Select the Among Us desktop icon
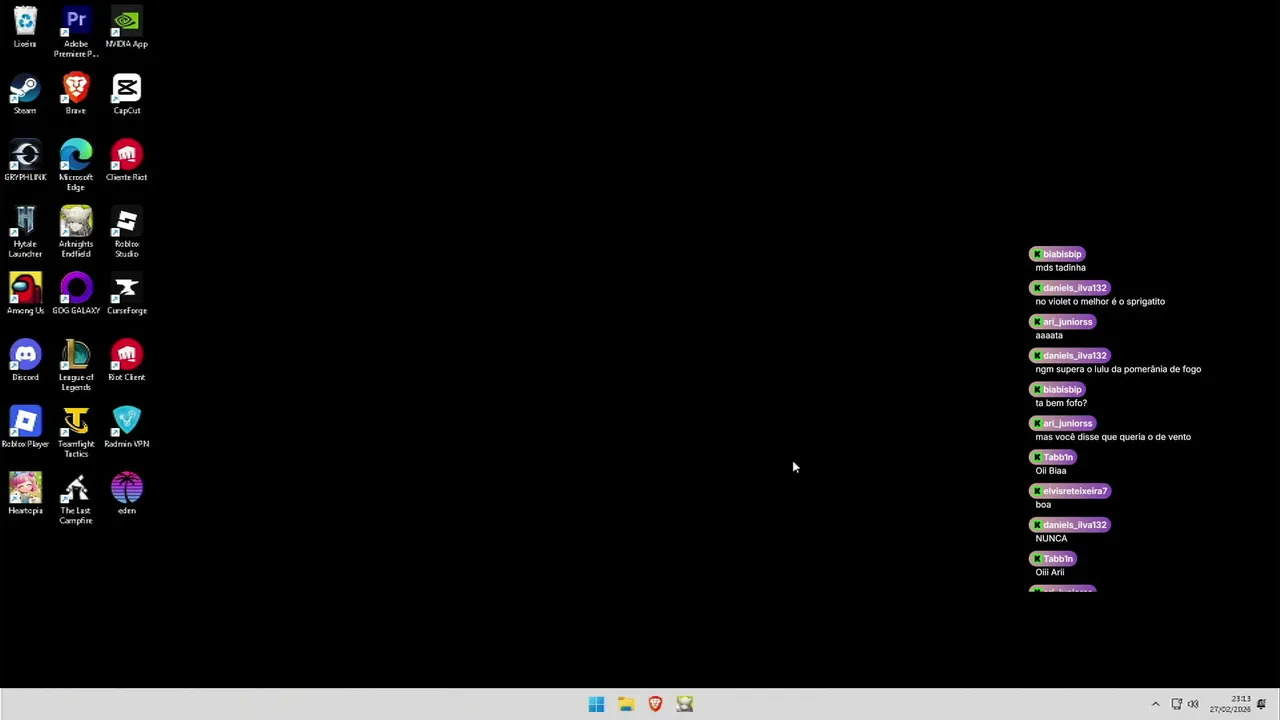1280x720 pixels. pos(25,294)
